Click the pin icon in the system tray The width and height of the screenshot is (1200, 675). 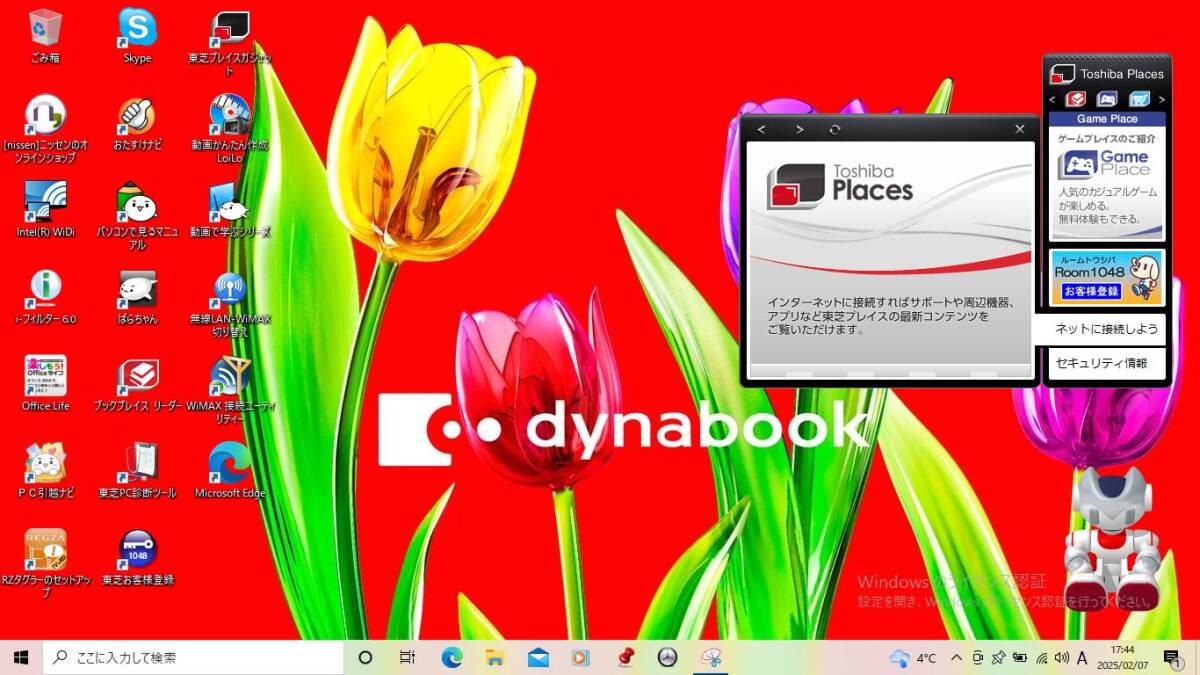pyautogui.click(x=998, y=657)
